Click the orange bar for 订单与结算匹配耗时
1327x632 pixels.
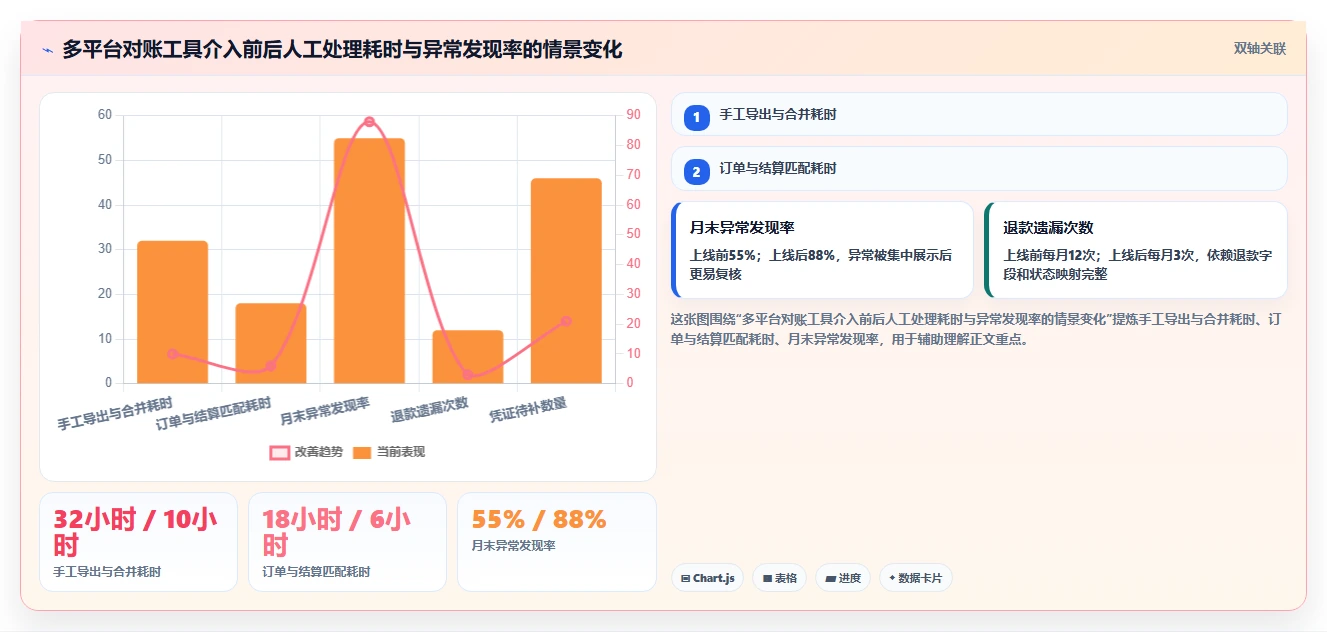click(x=271, y=343)
